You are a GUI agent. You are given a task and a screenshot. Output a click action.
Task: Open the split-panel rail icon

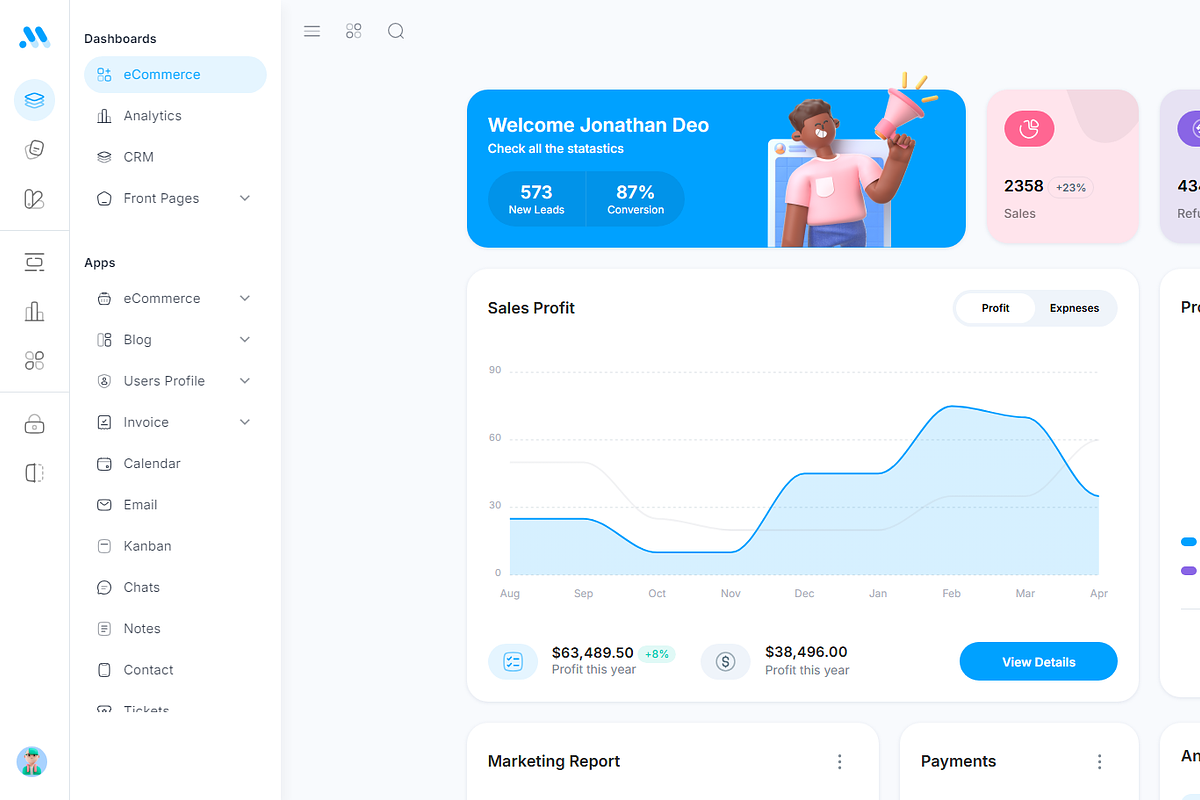pos(34,473)
